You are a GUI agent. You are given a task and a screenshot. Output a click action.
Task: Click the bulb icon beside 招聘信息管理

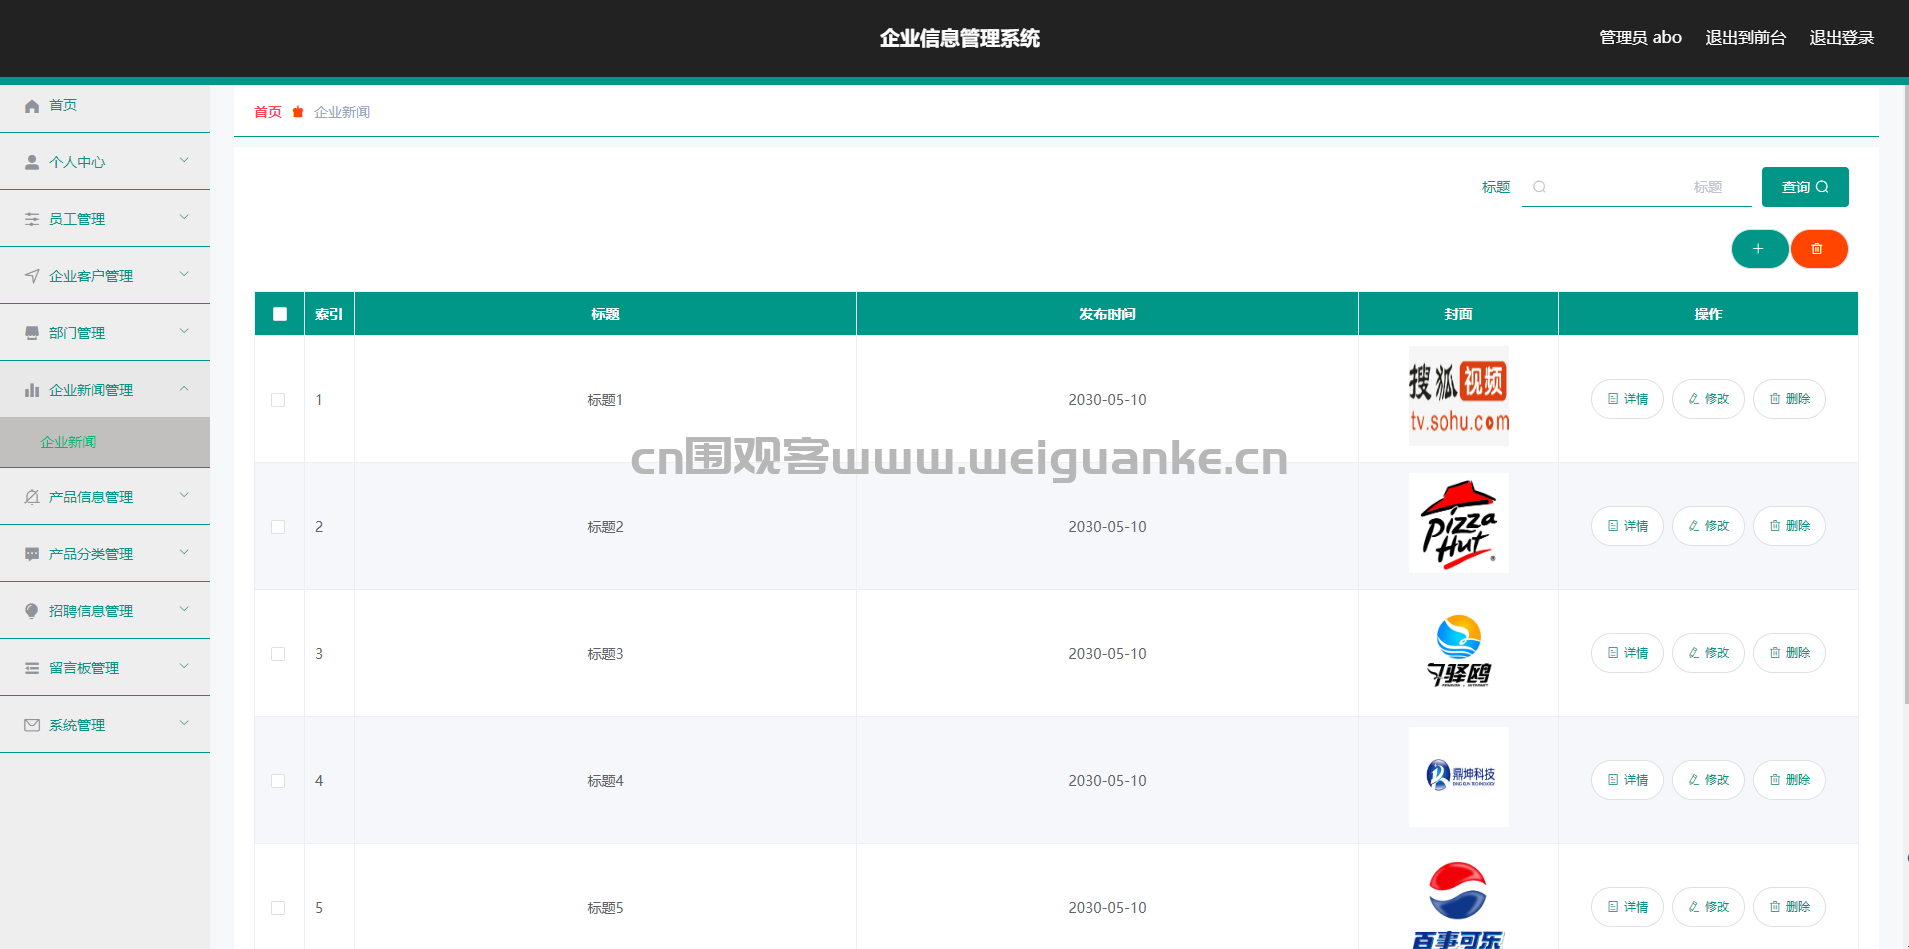[32, 611]
